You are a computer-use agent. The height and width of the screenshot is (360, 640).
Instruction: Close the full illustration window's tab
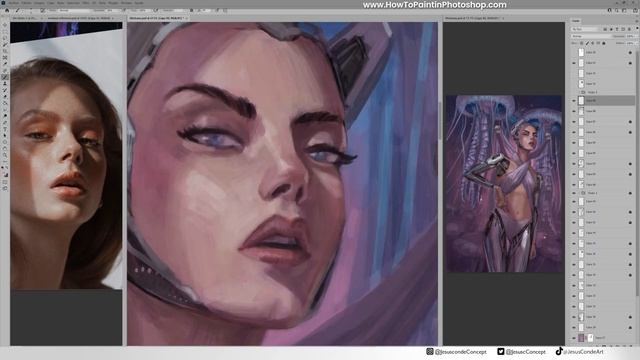(503, 18)
